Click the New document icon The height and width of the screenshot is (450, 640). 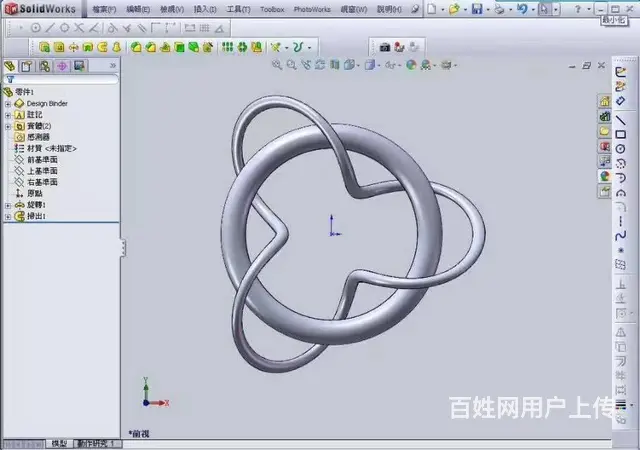tap(432, 9)
